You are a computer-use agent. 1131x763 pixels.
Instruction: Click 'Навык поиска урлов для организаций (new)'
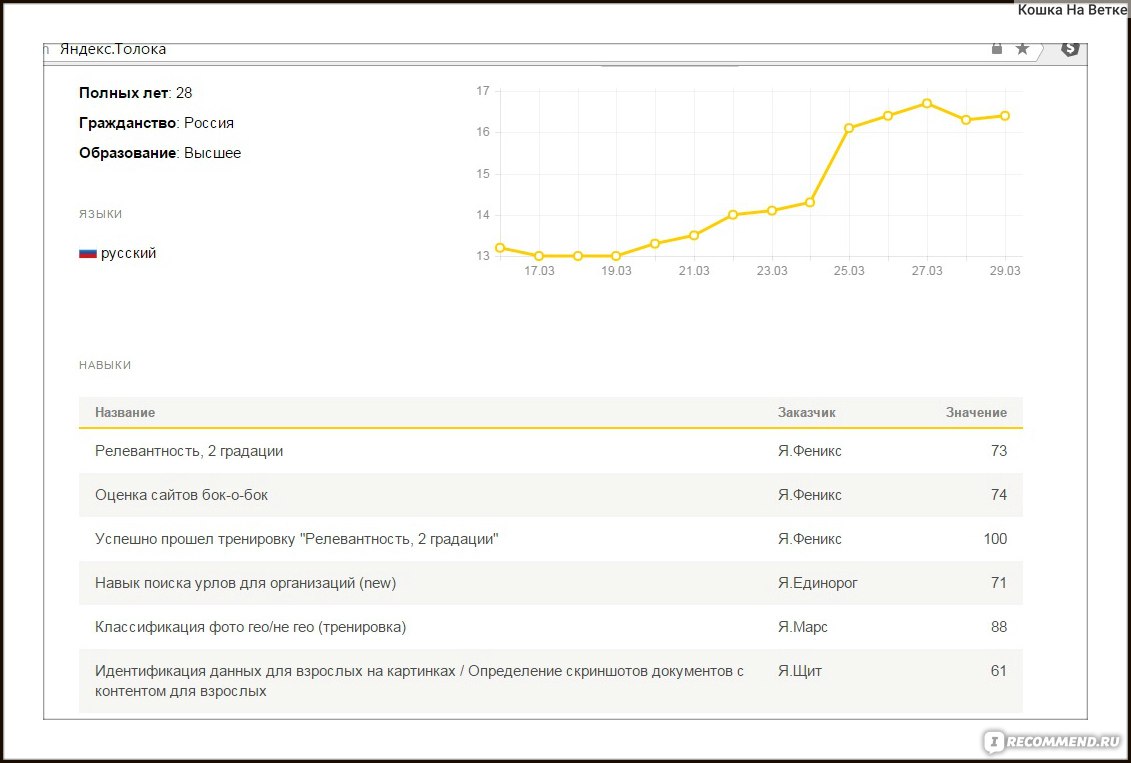click(x=245, y=583)
